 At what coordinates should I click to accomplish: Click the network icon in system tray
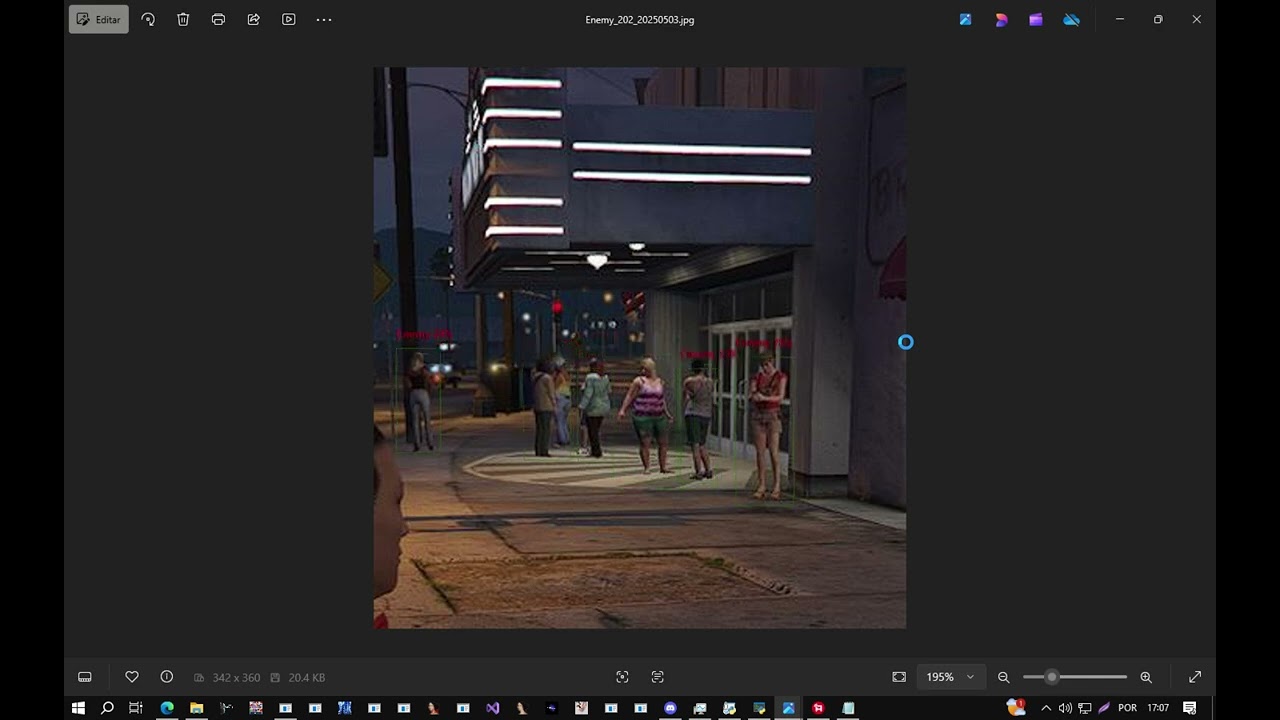1085,708
